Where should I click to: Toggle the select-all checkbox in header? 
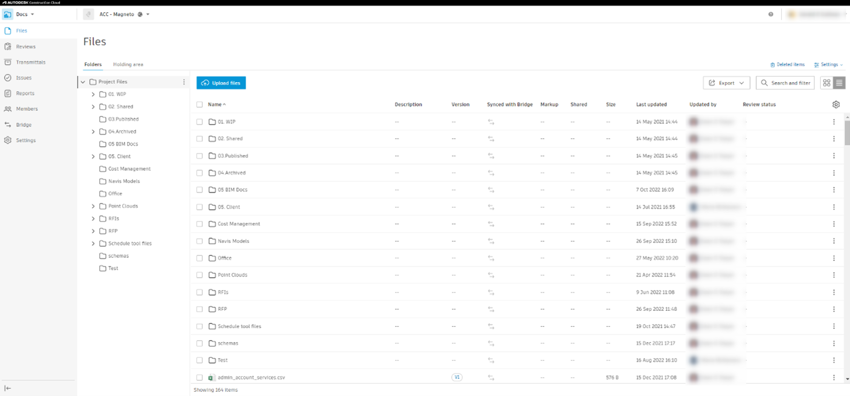coord(199,105)
